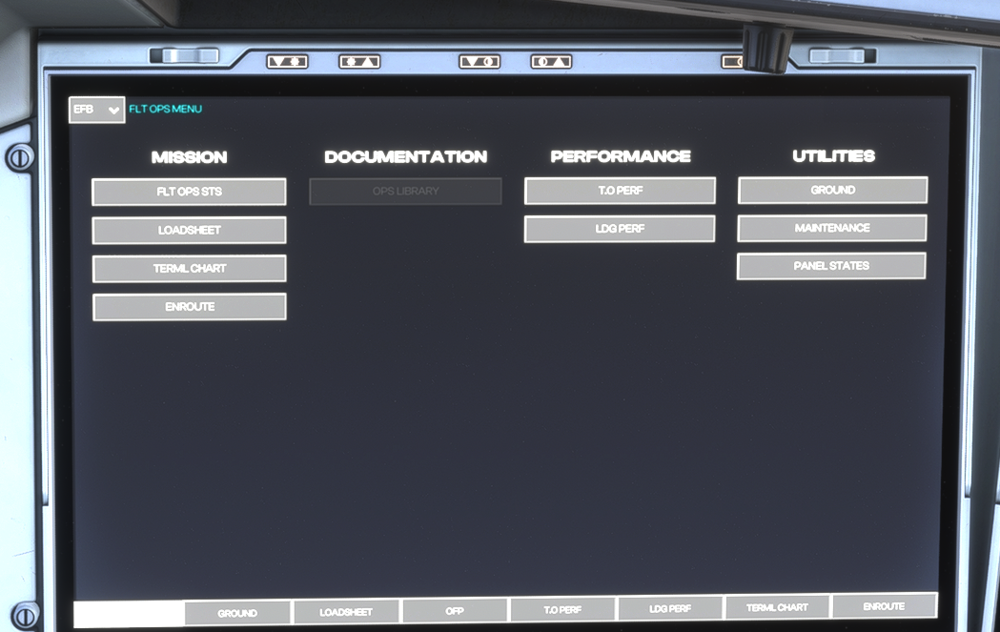Open the MAINTENANCE utility

coord(832,228)
